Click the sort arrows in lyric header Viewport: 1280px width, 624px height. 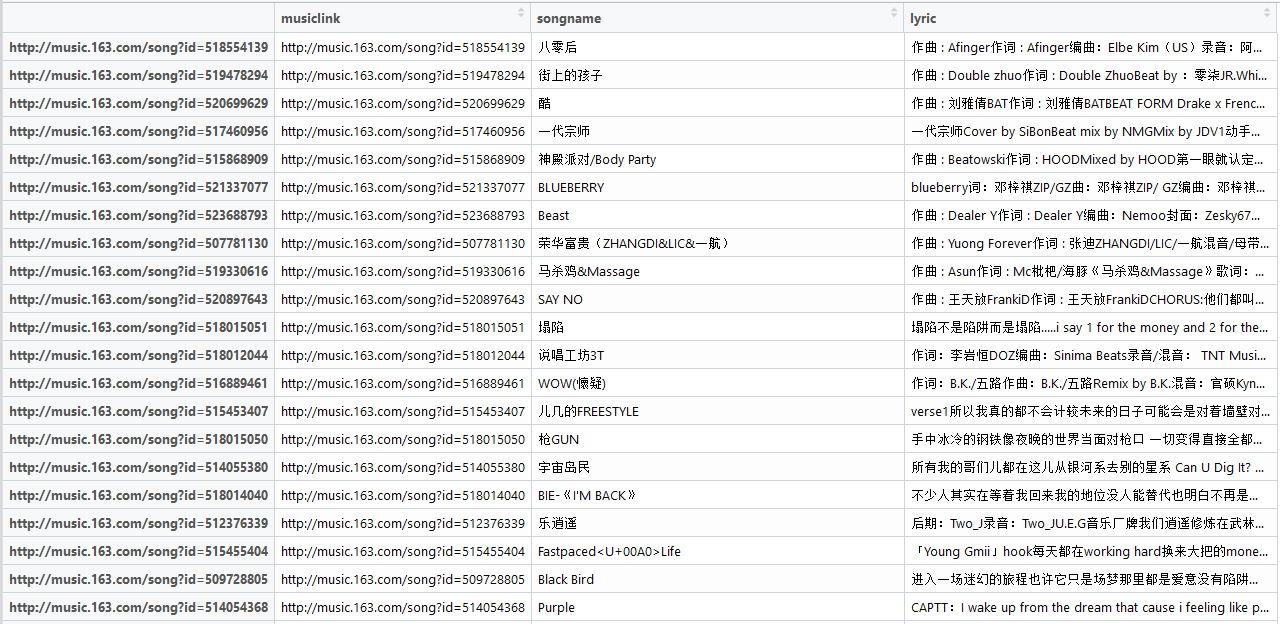tap(1268, 13)
